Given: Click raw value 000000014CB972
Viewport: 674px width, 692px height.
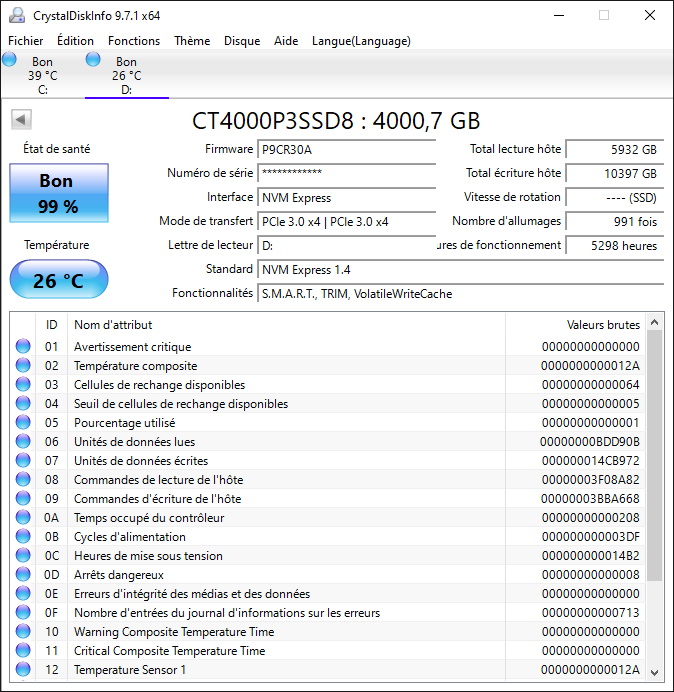Looking at the screenshot, I should [x=591, y=461].
